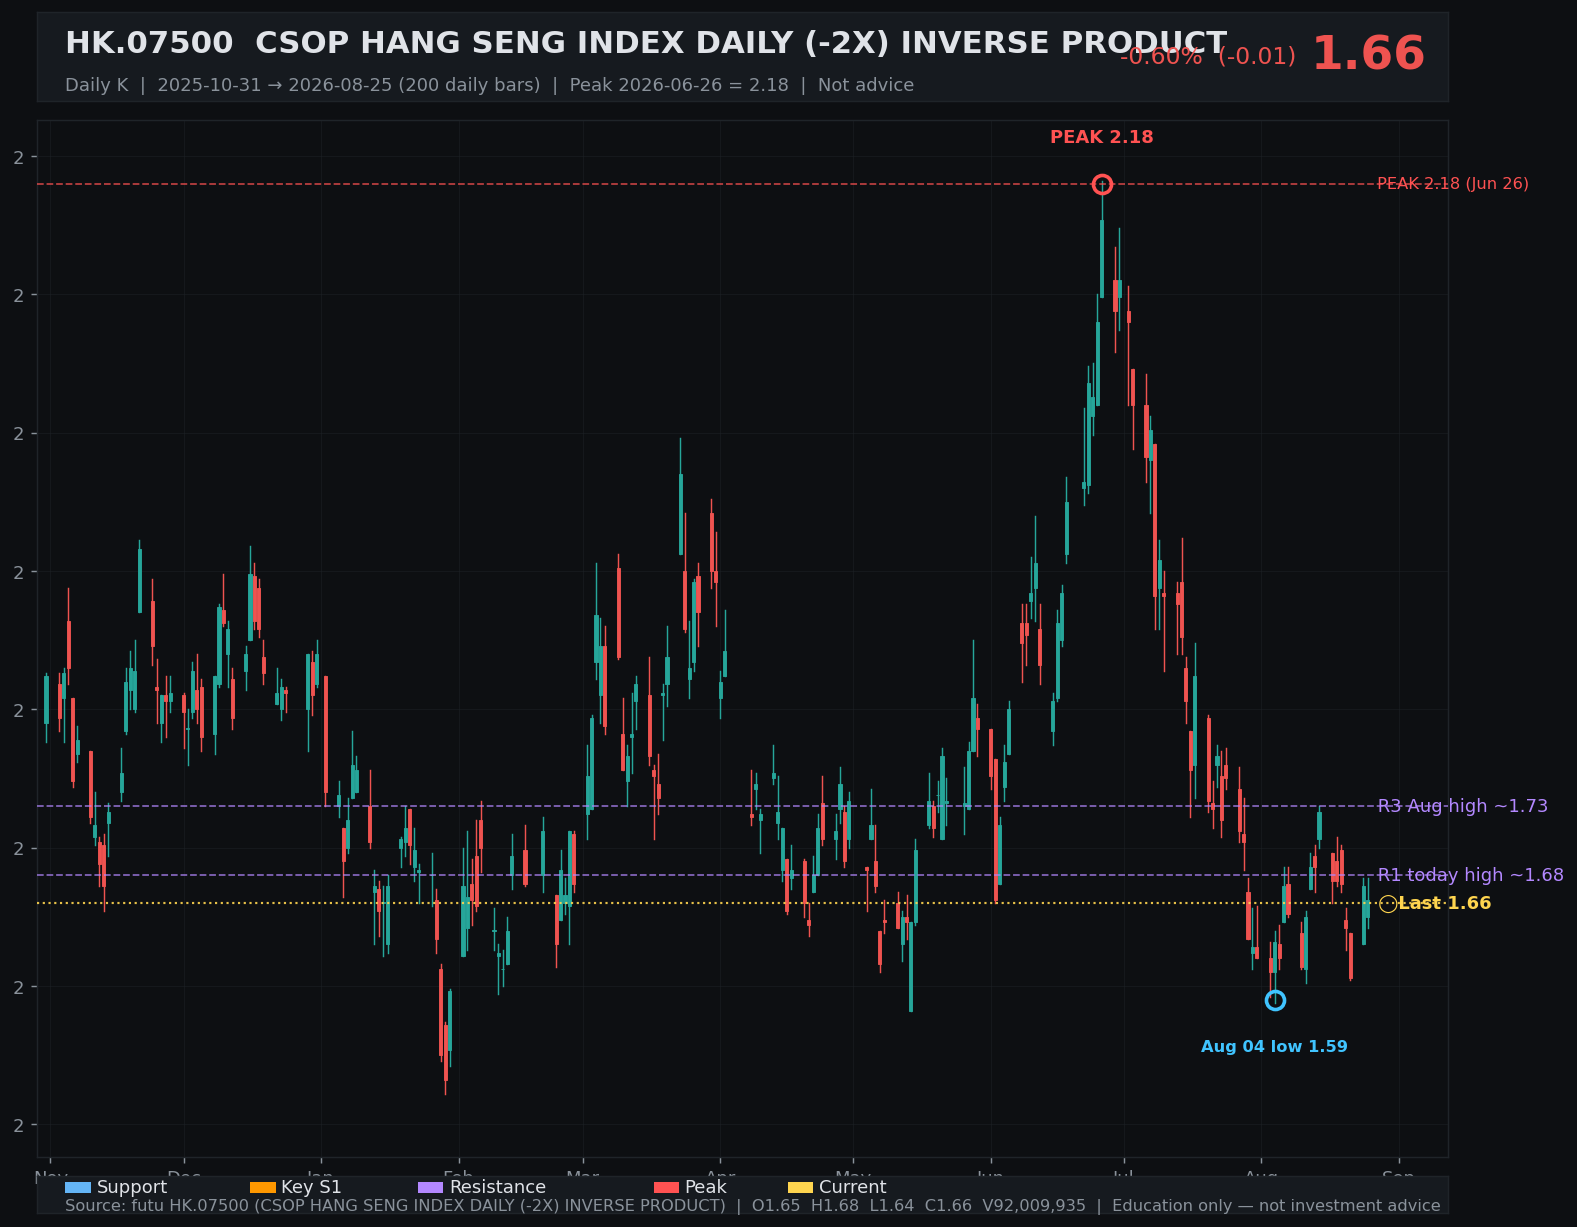
Task: Click the Aug label on the time axis
Action: [x=1261, y=1176]
